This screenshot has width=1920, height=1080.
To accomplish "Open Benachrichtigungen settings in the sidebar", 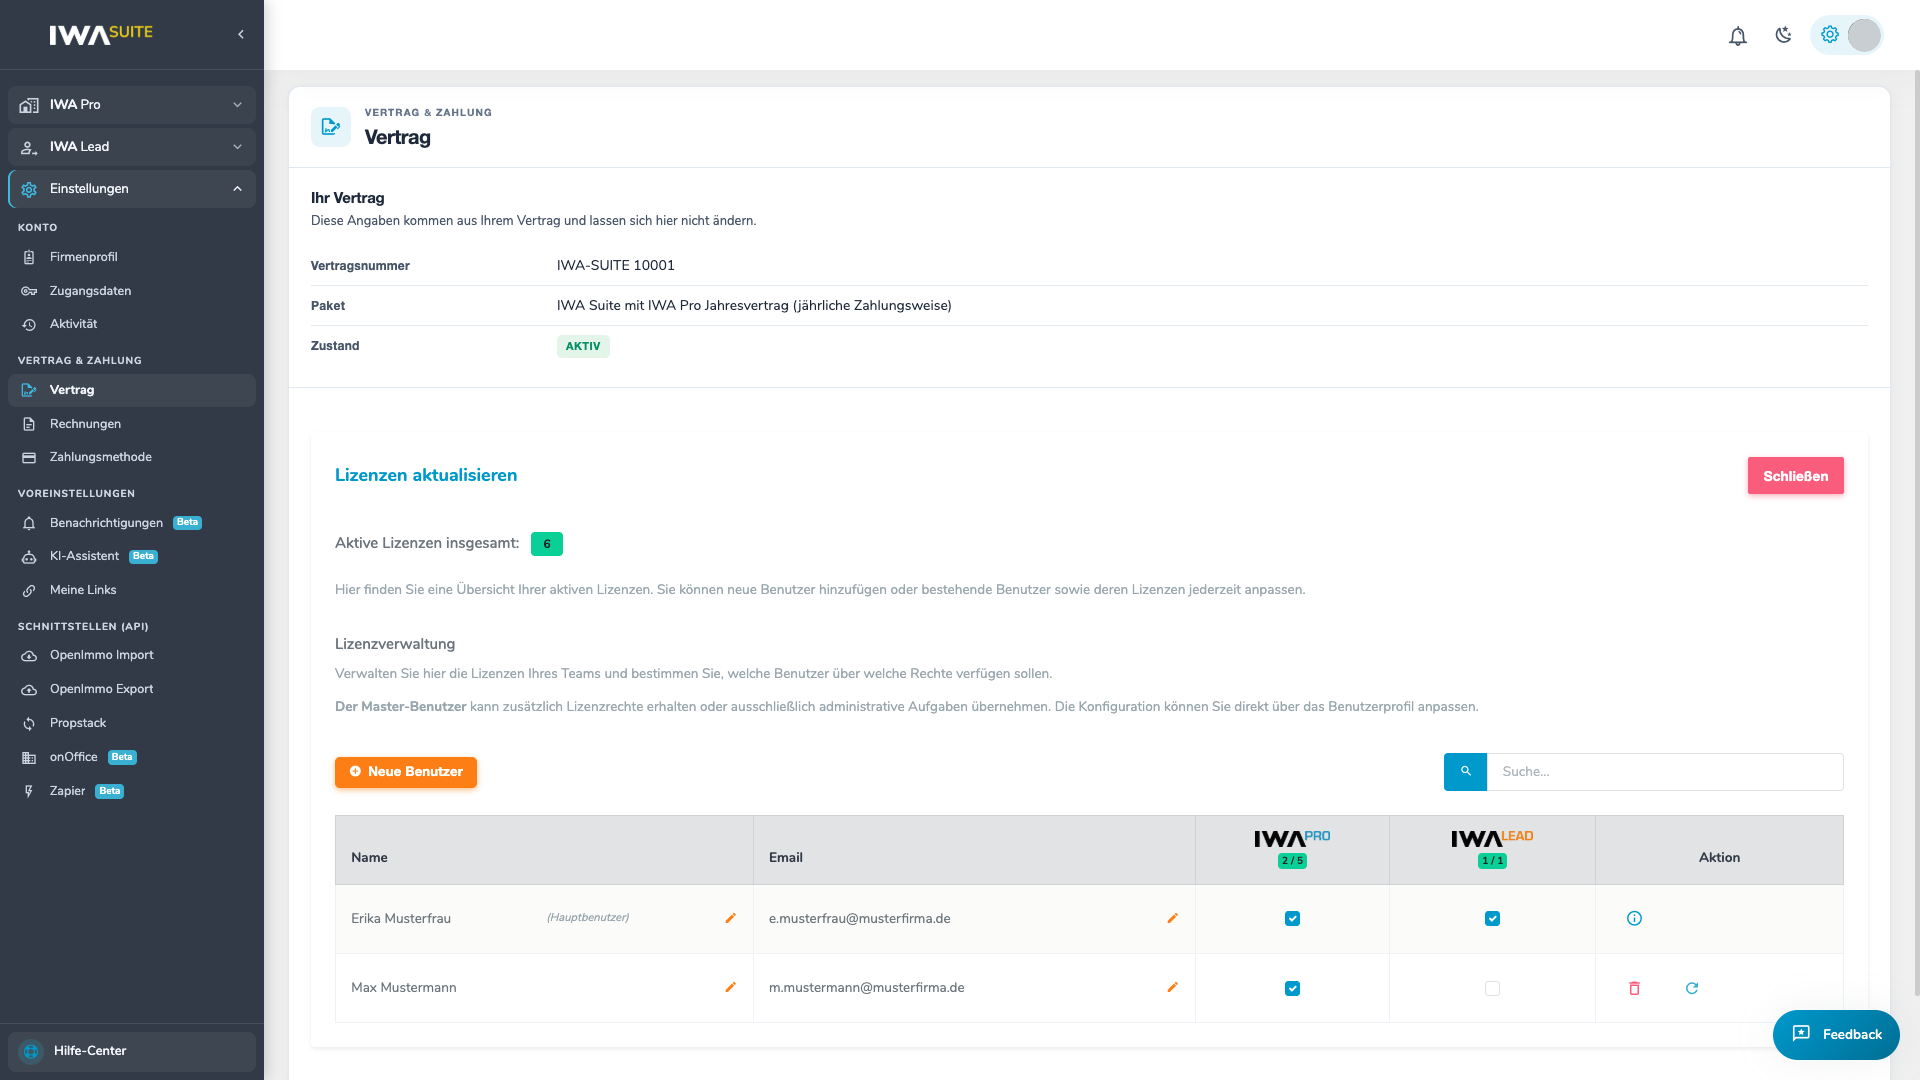I will [x=132, y=523].
